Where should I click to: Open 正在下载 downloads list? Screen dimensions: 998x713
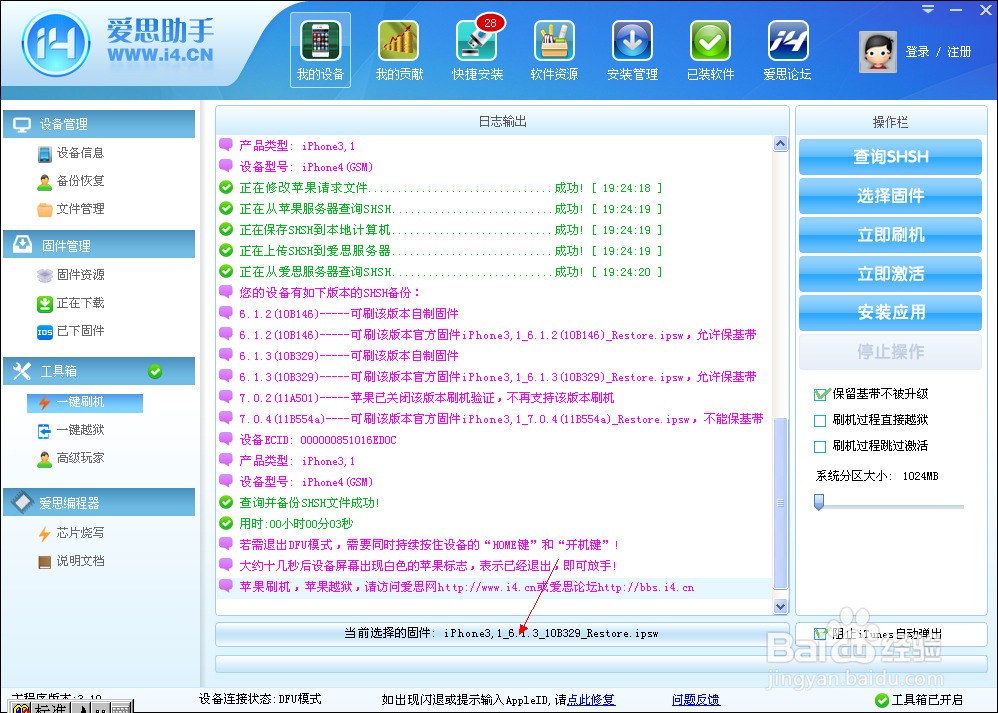pos(71,303)
